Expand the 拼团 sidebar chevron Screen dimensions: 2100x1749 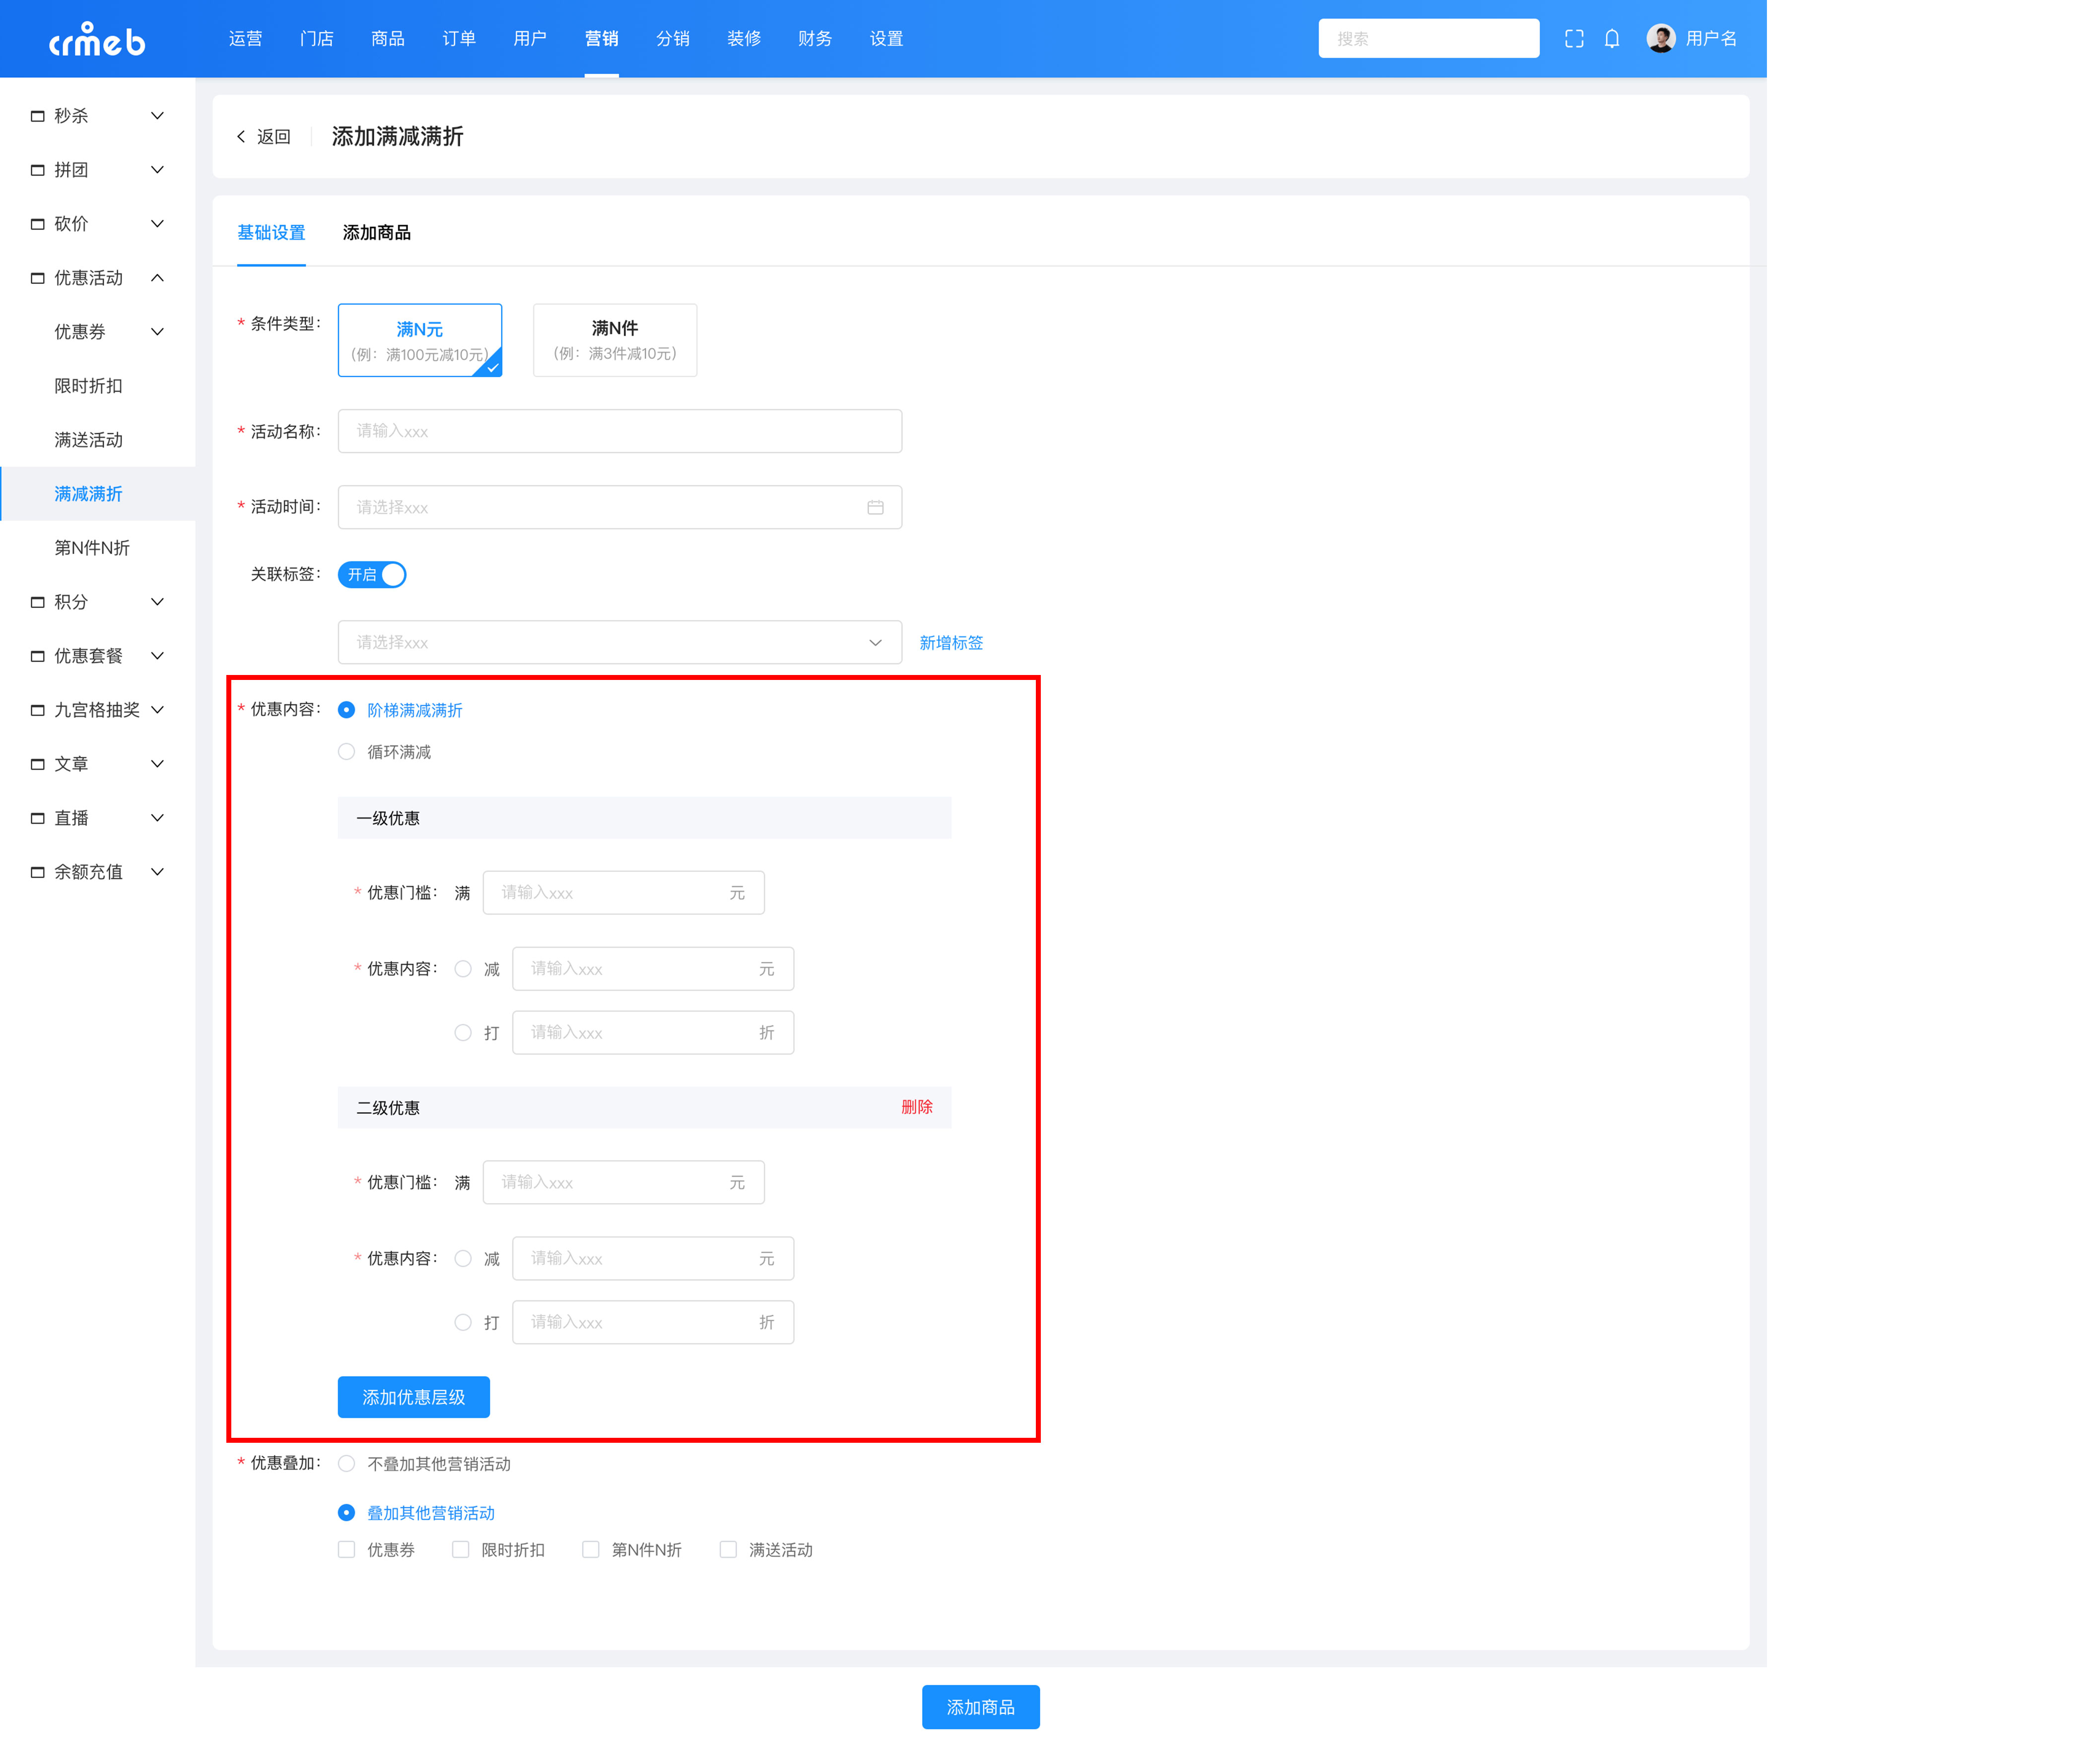(x=157, y=170)
